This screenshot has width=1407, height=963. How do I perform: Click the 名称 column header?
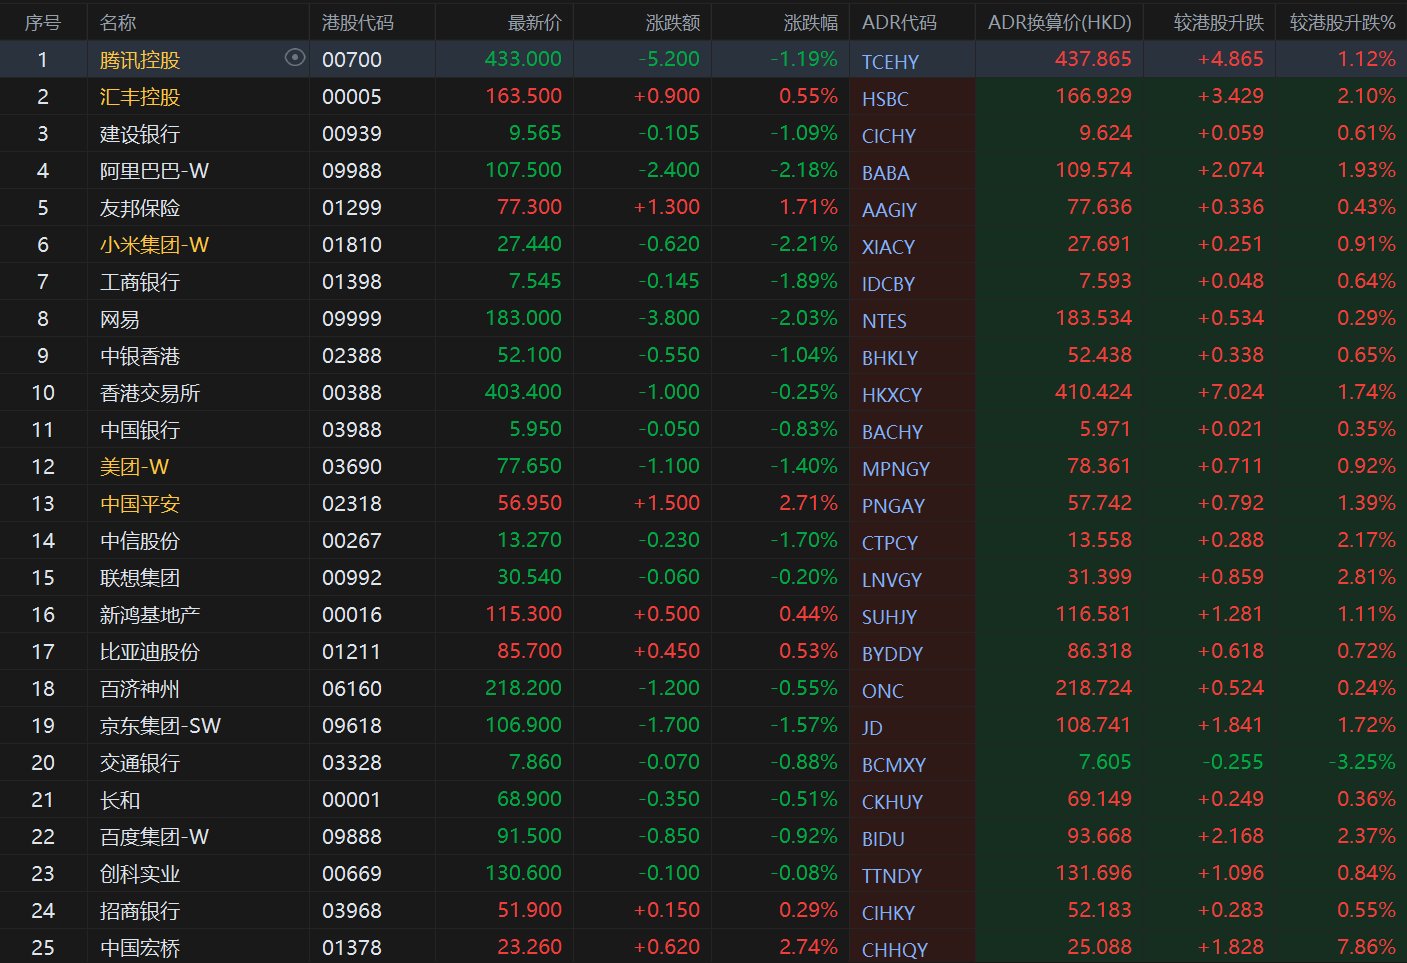pos(118,22)
